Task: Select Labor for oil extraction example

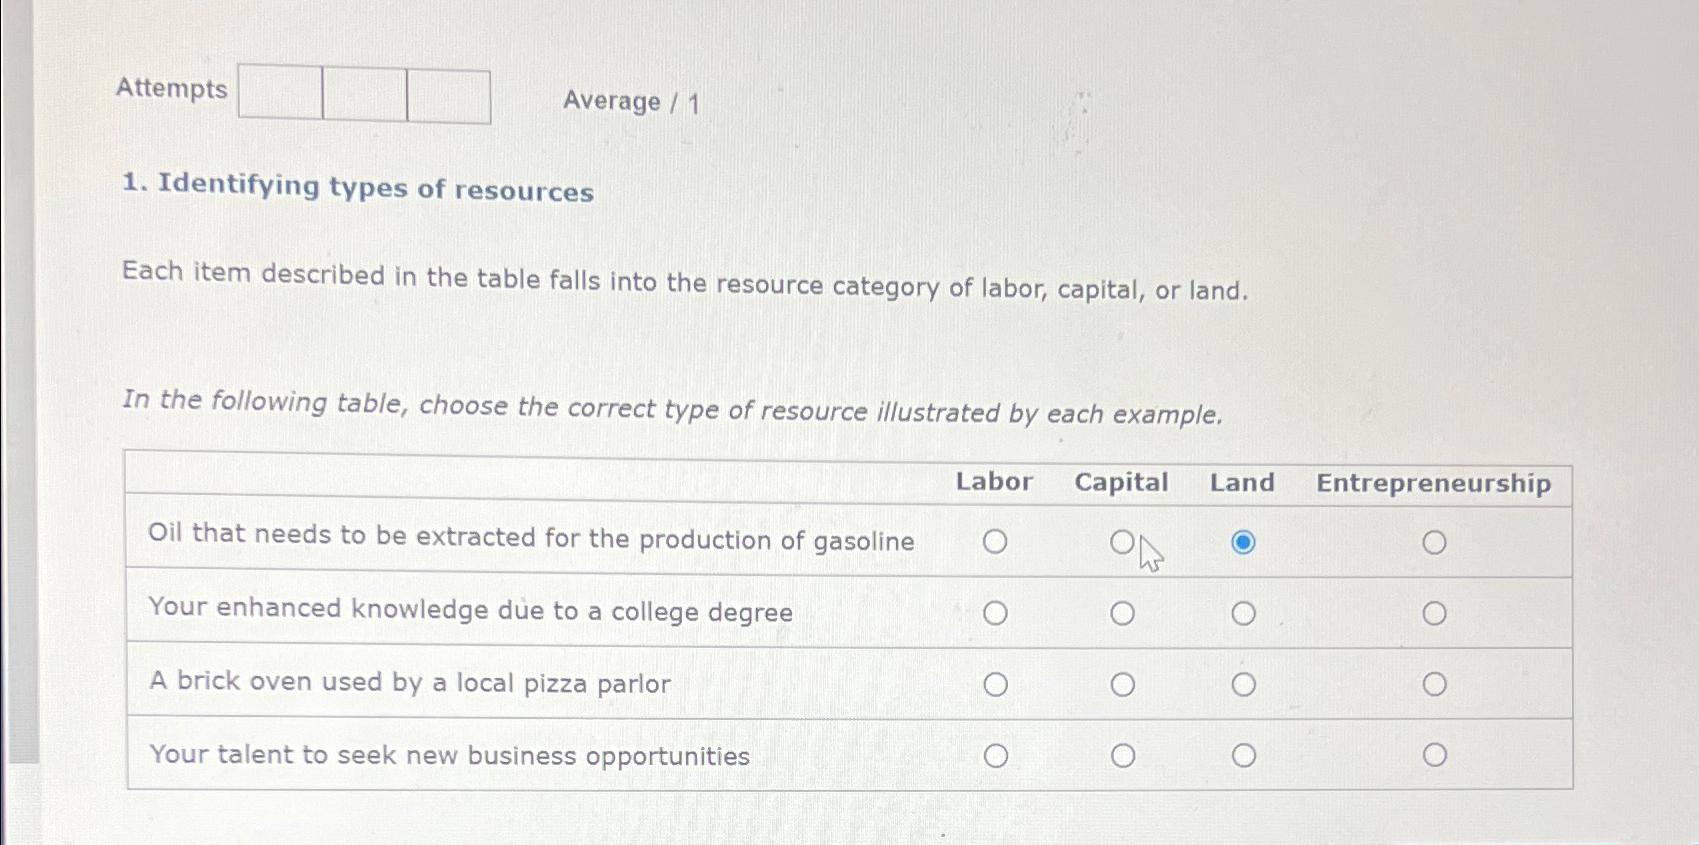Action: click(x=996, y=542)
